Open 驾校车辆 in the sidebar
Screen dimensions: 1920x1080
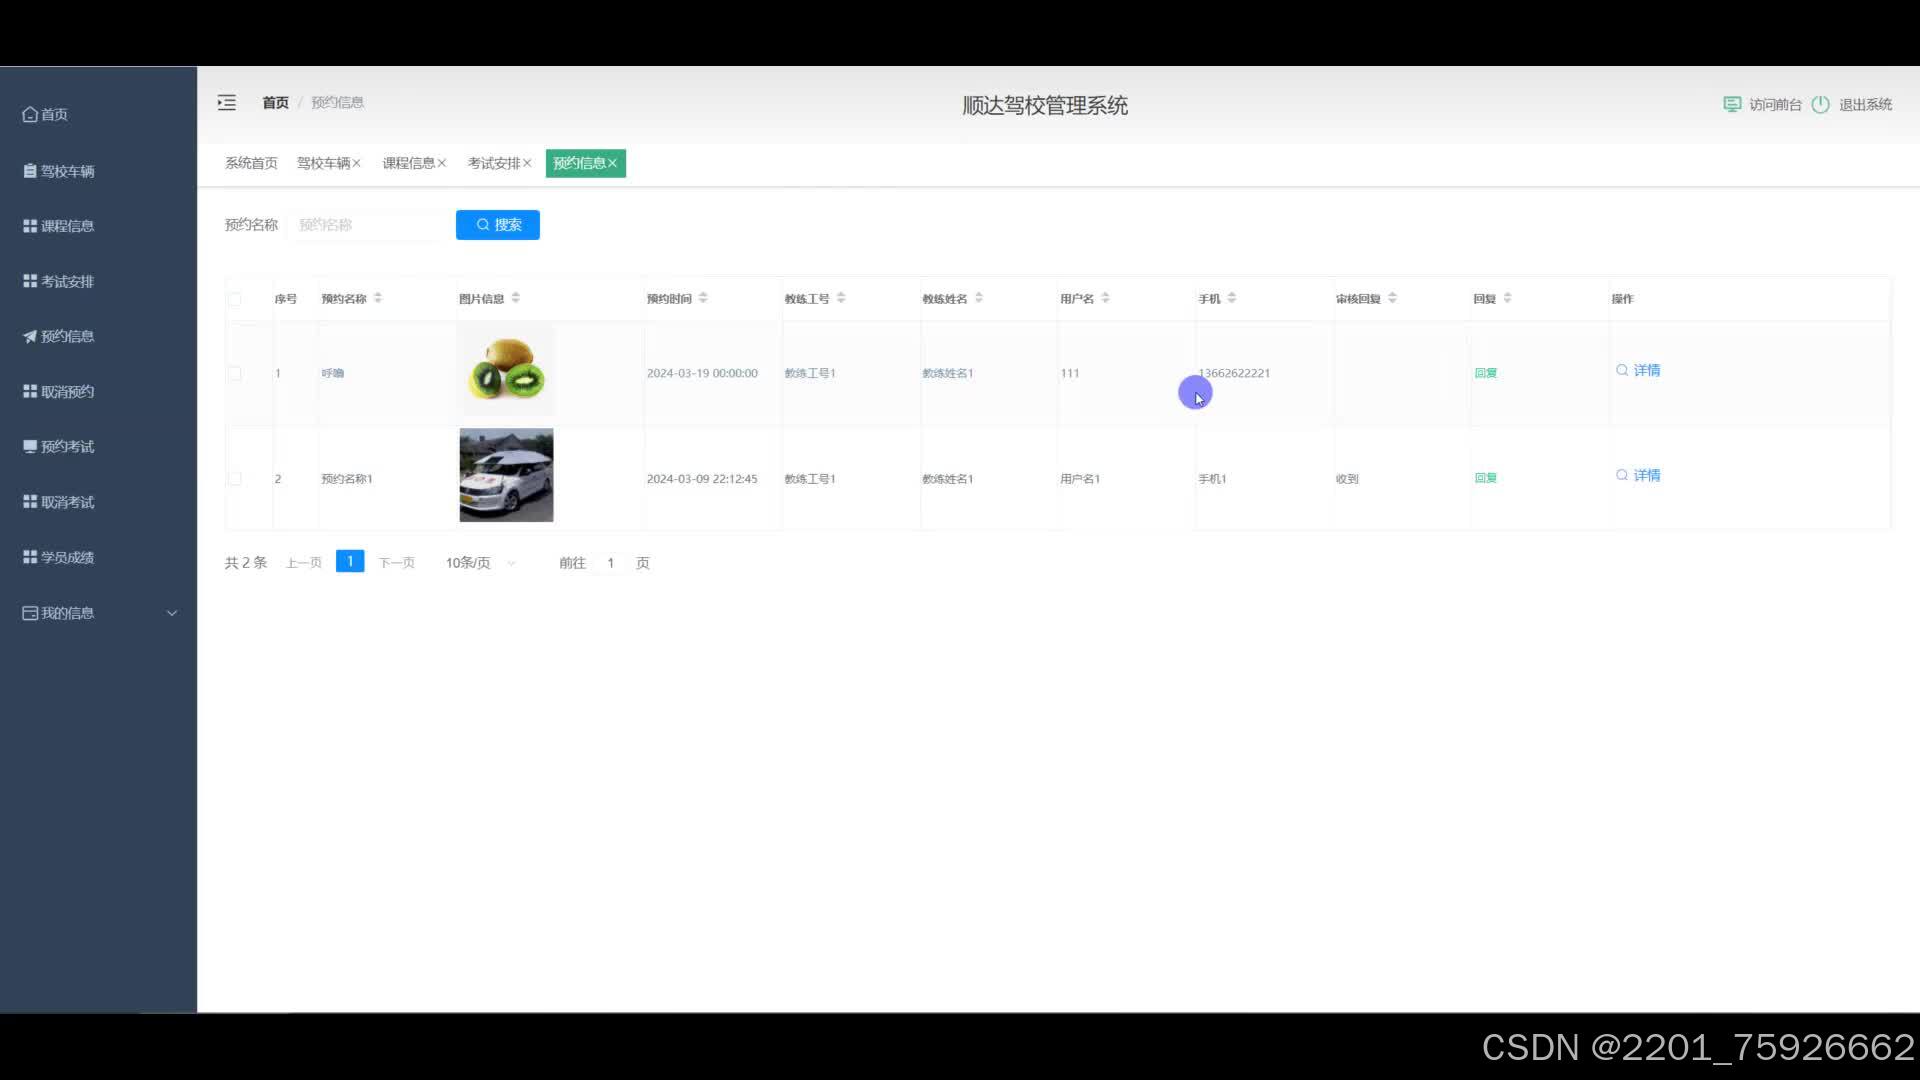[x=67, y=171]
